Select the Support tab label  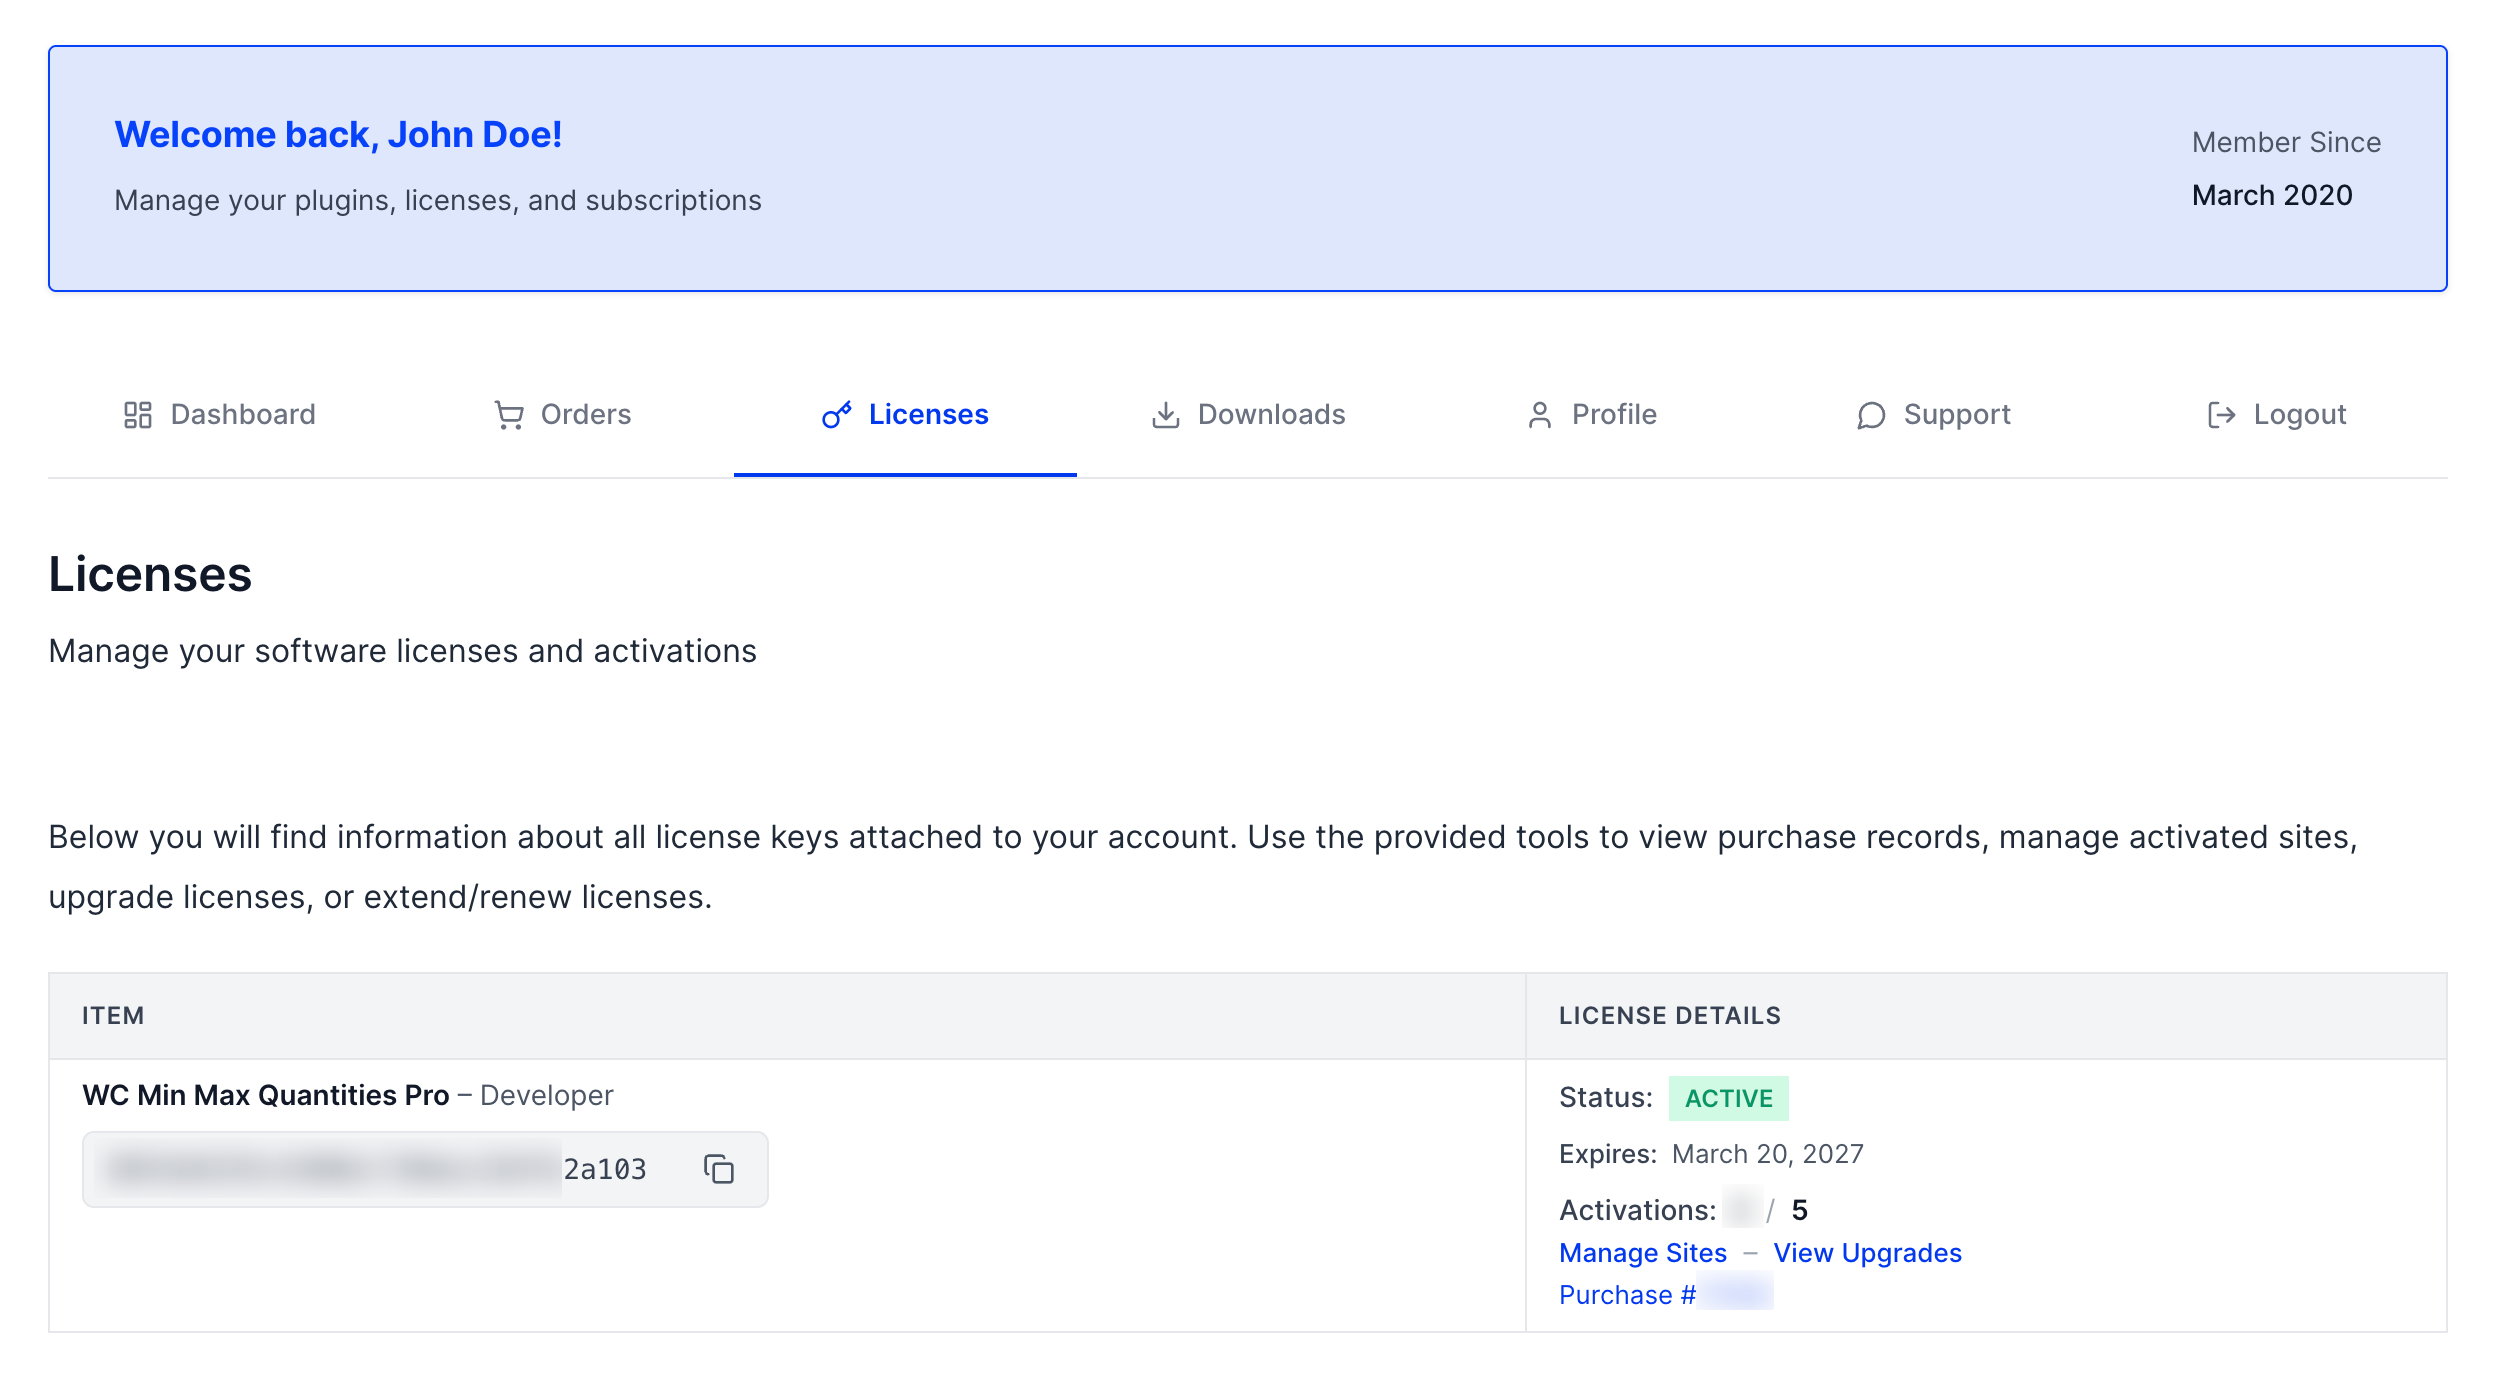pos(1956,415)
